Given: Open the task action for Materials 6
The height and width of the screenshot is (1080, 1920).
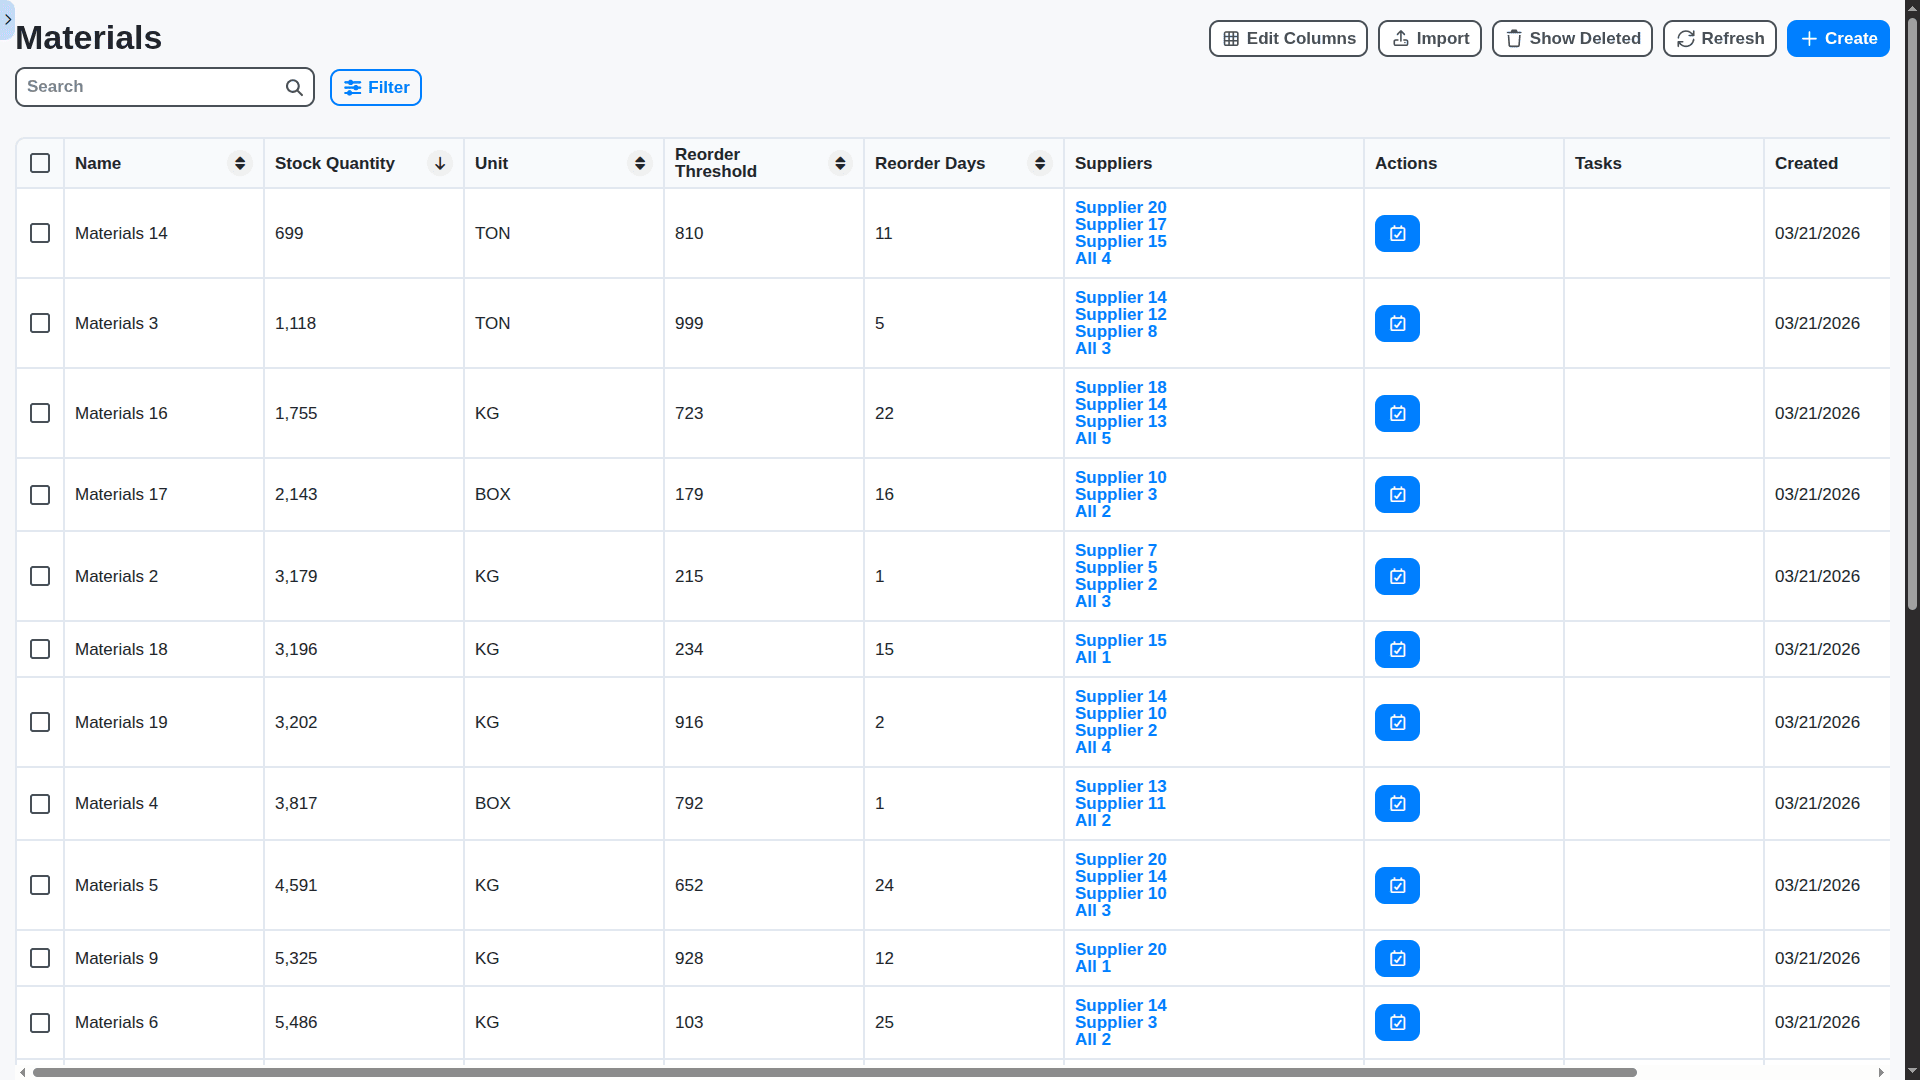Looking at the screenshot, I should coord(1396,1022).
